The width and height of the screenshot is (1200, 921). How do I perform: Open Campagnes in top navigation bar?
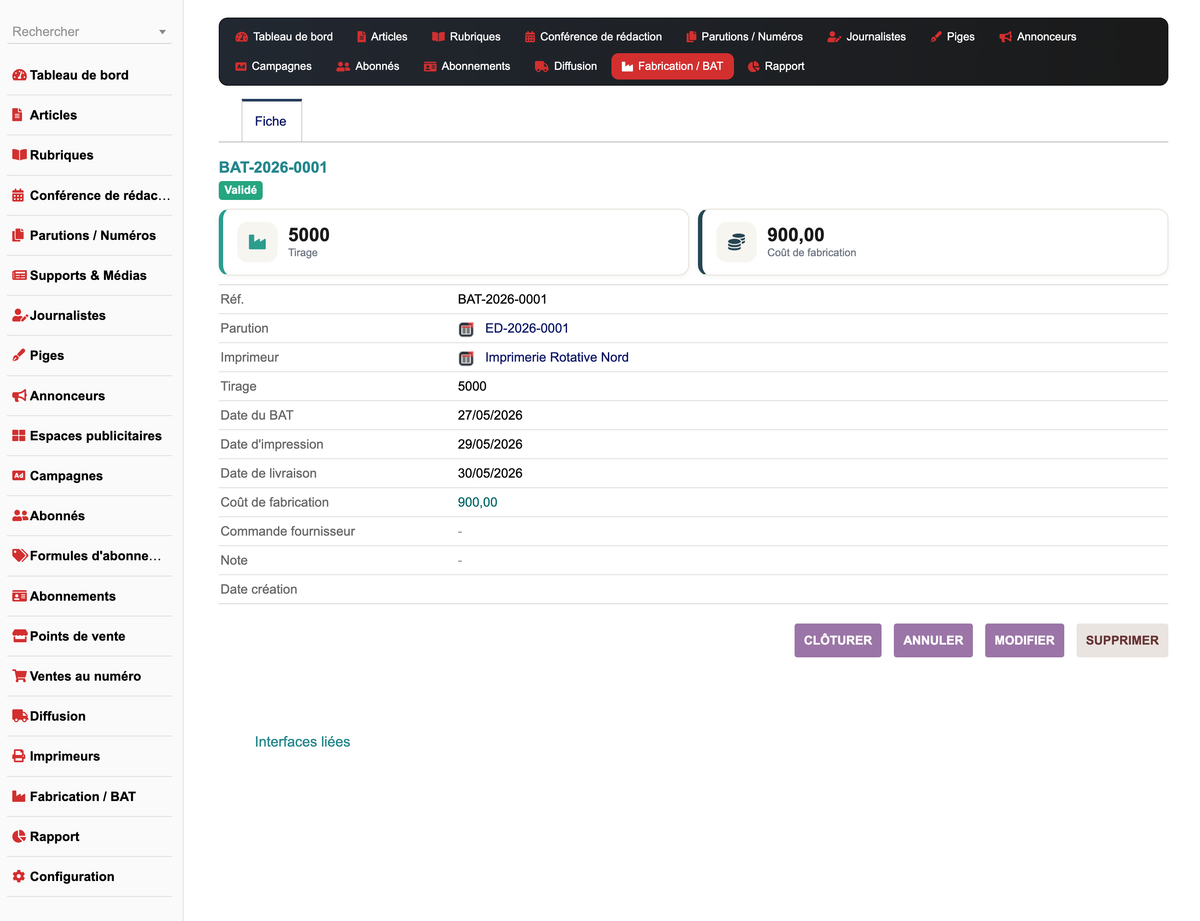tap(273, 66)
